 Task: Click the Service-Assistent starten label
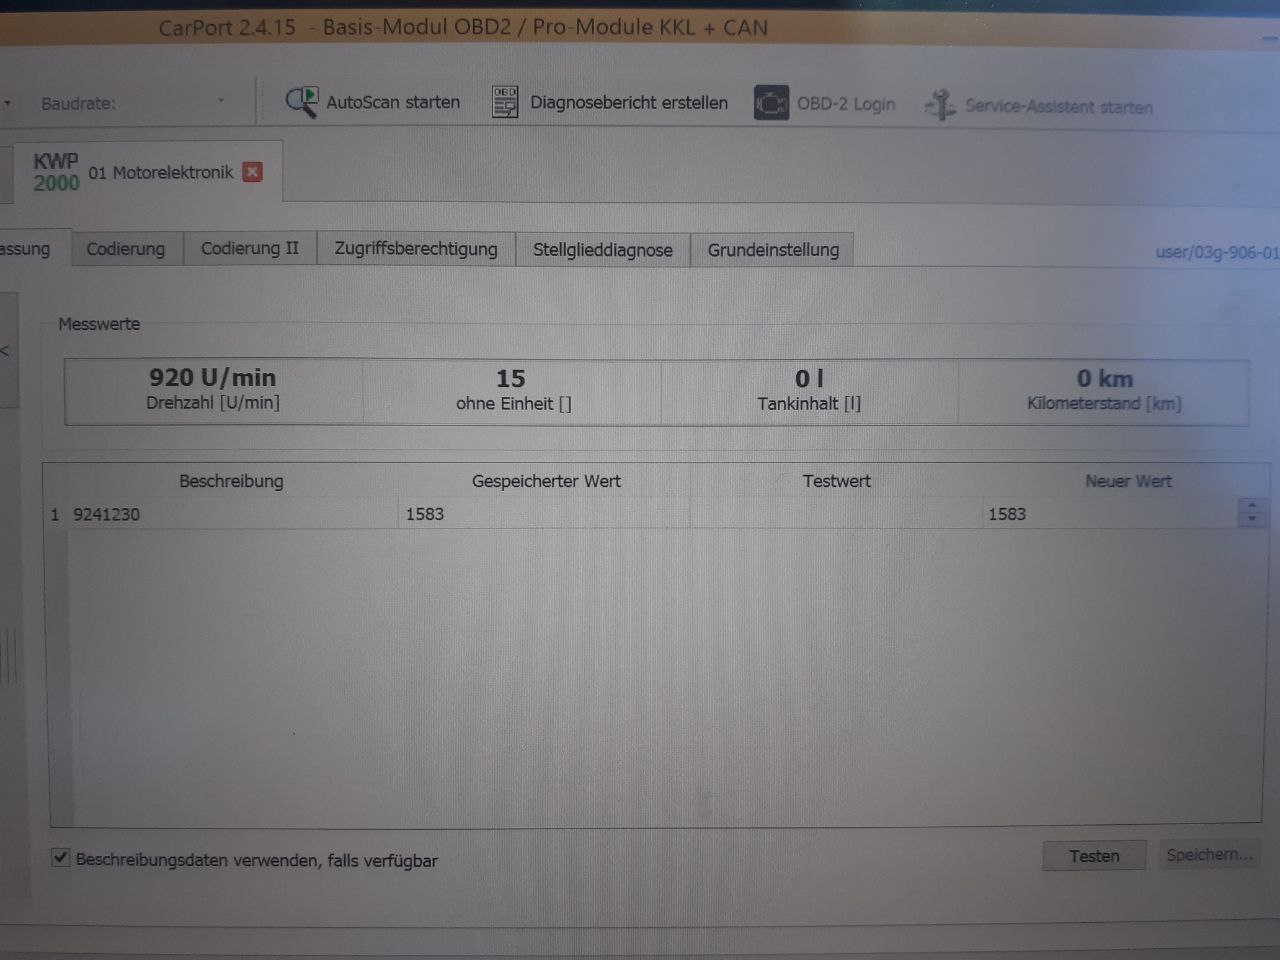tap(1059, 106)
